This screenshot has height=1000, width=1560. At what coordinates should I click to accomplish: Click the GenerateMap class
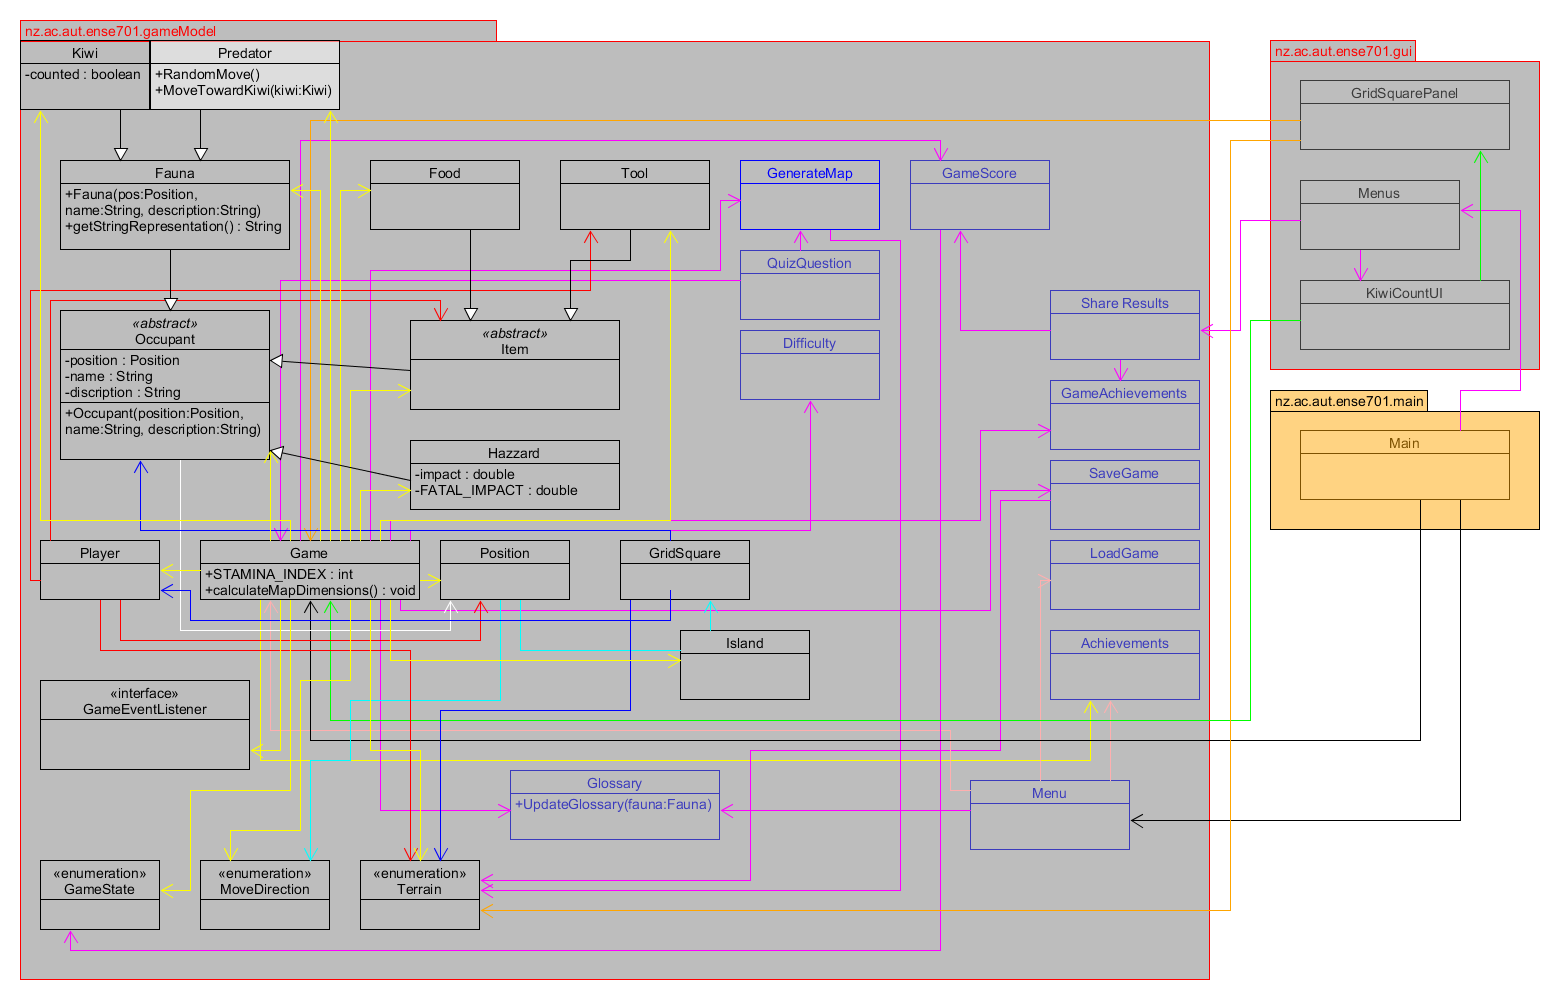coord(810,195)
